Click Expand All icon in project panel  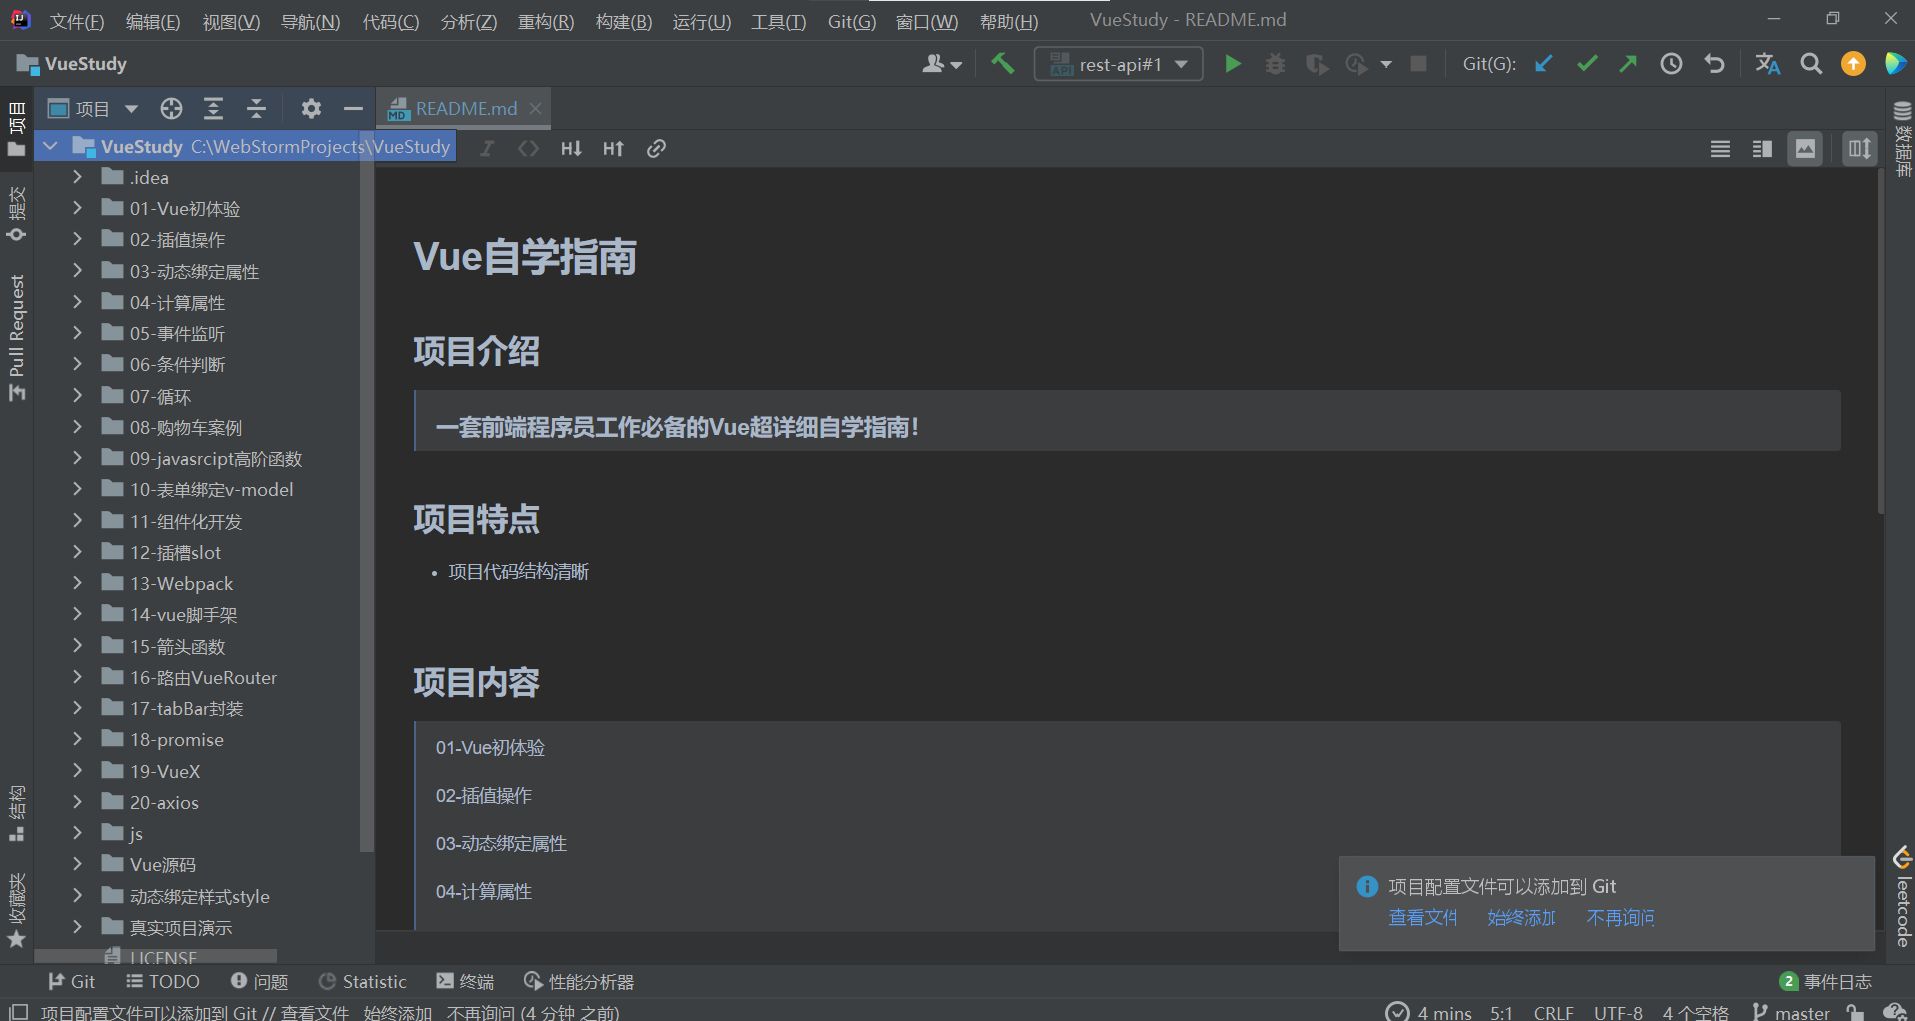(213, 108)
